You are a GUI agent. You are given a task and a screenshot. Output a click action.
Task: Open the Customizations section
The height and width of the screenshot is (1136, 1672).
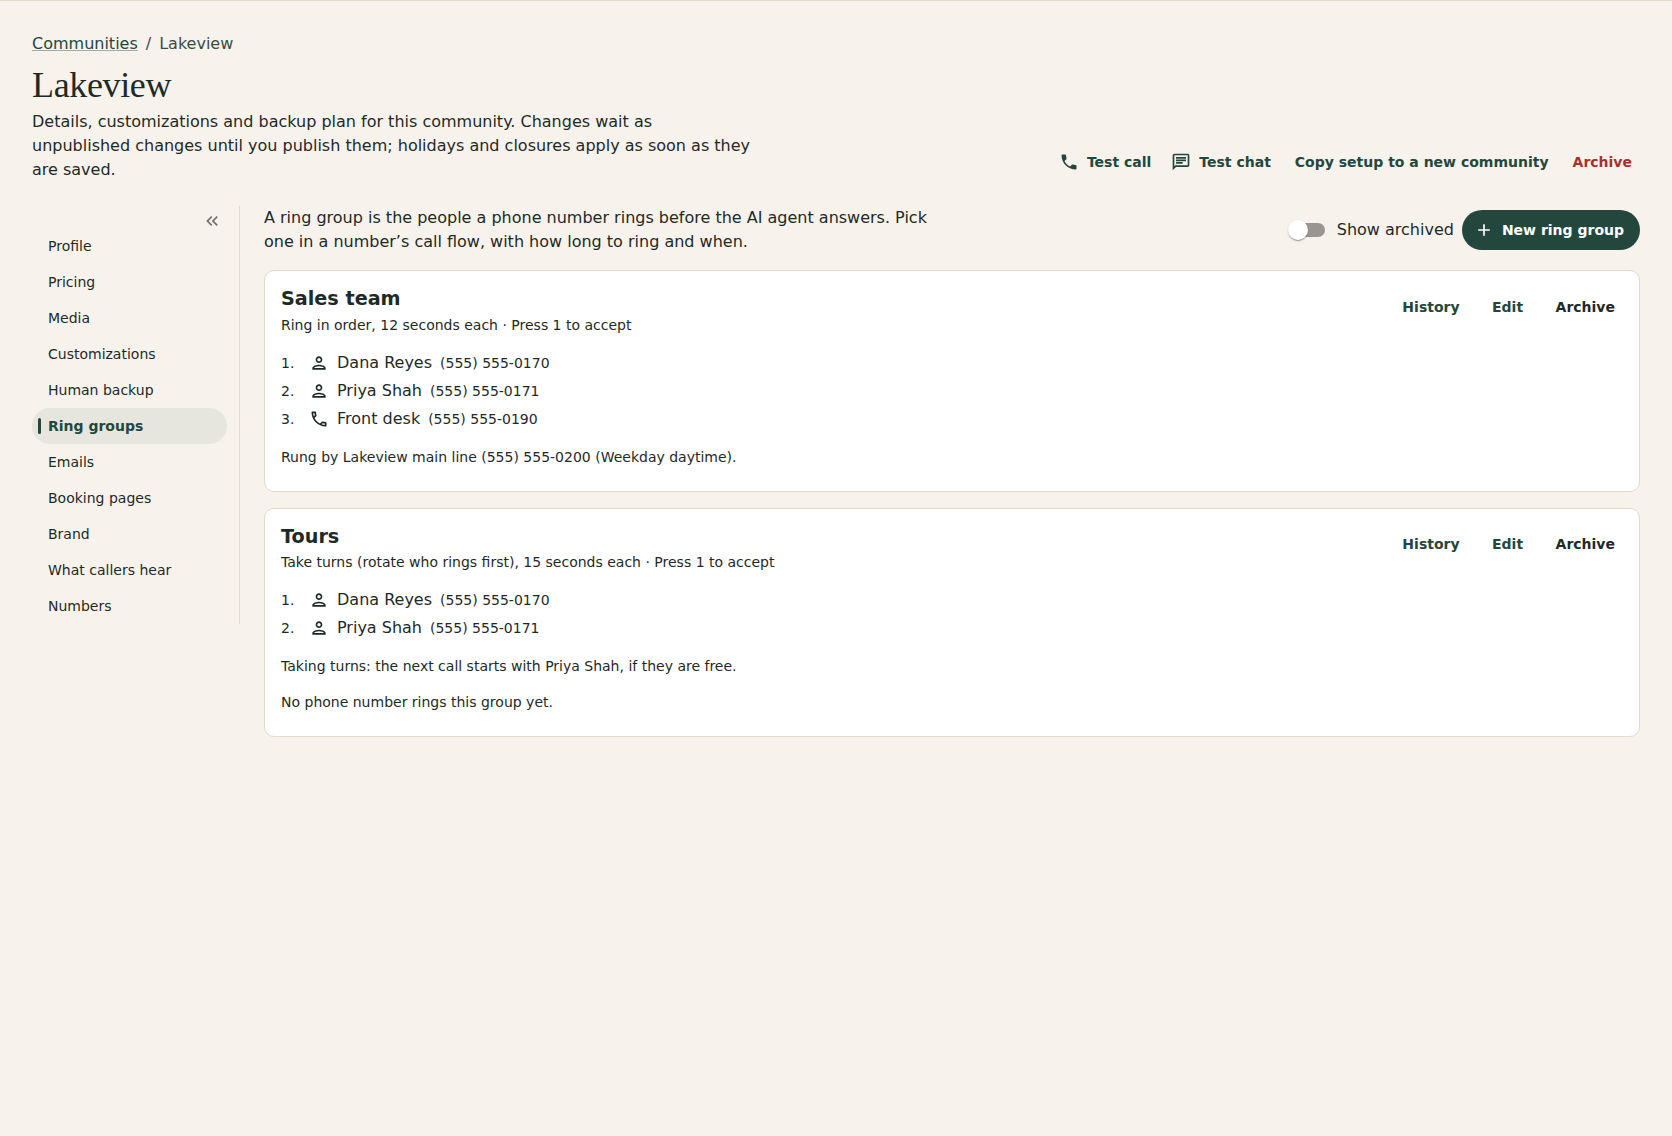(130, 354)
